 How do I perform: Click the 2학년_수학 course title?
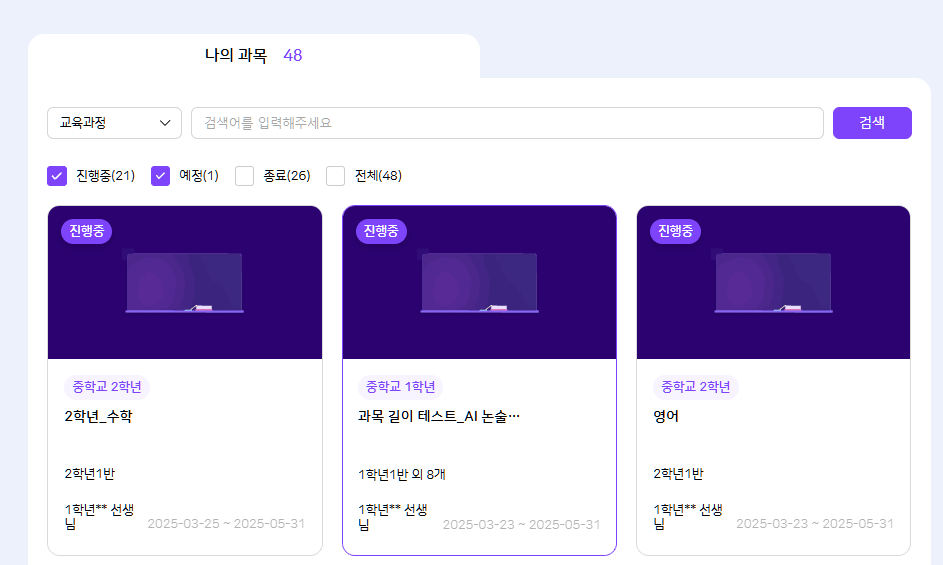point(98,417)
